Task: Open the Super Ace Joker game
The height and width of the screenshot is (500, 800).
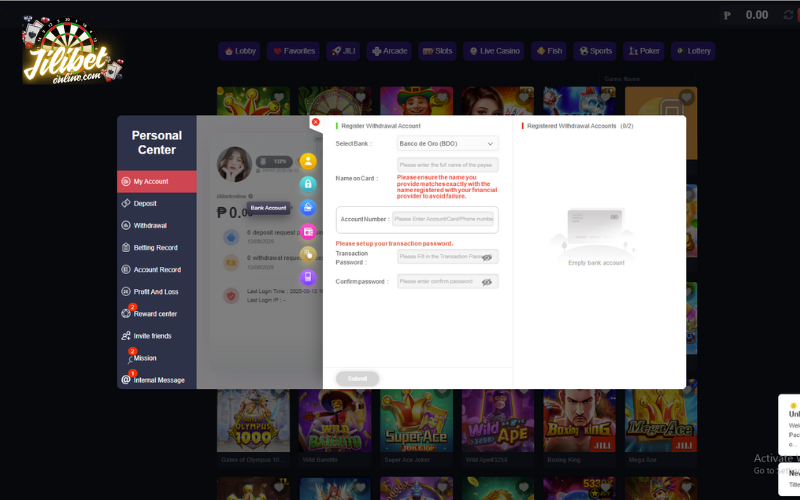Action: tap(416, 421)
